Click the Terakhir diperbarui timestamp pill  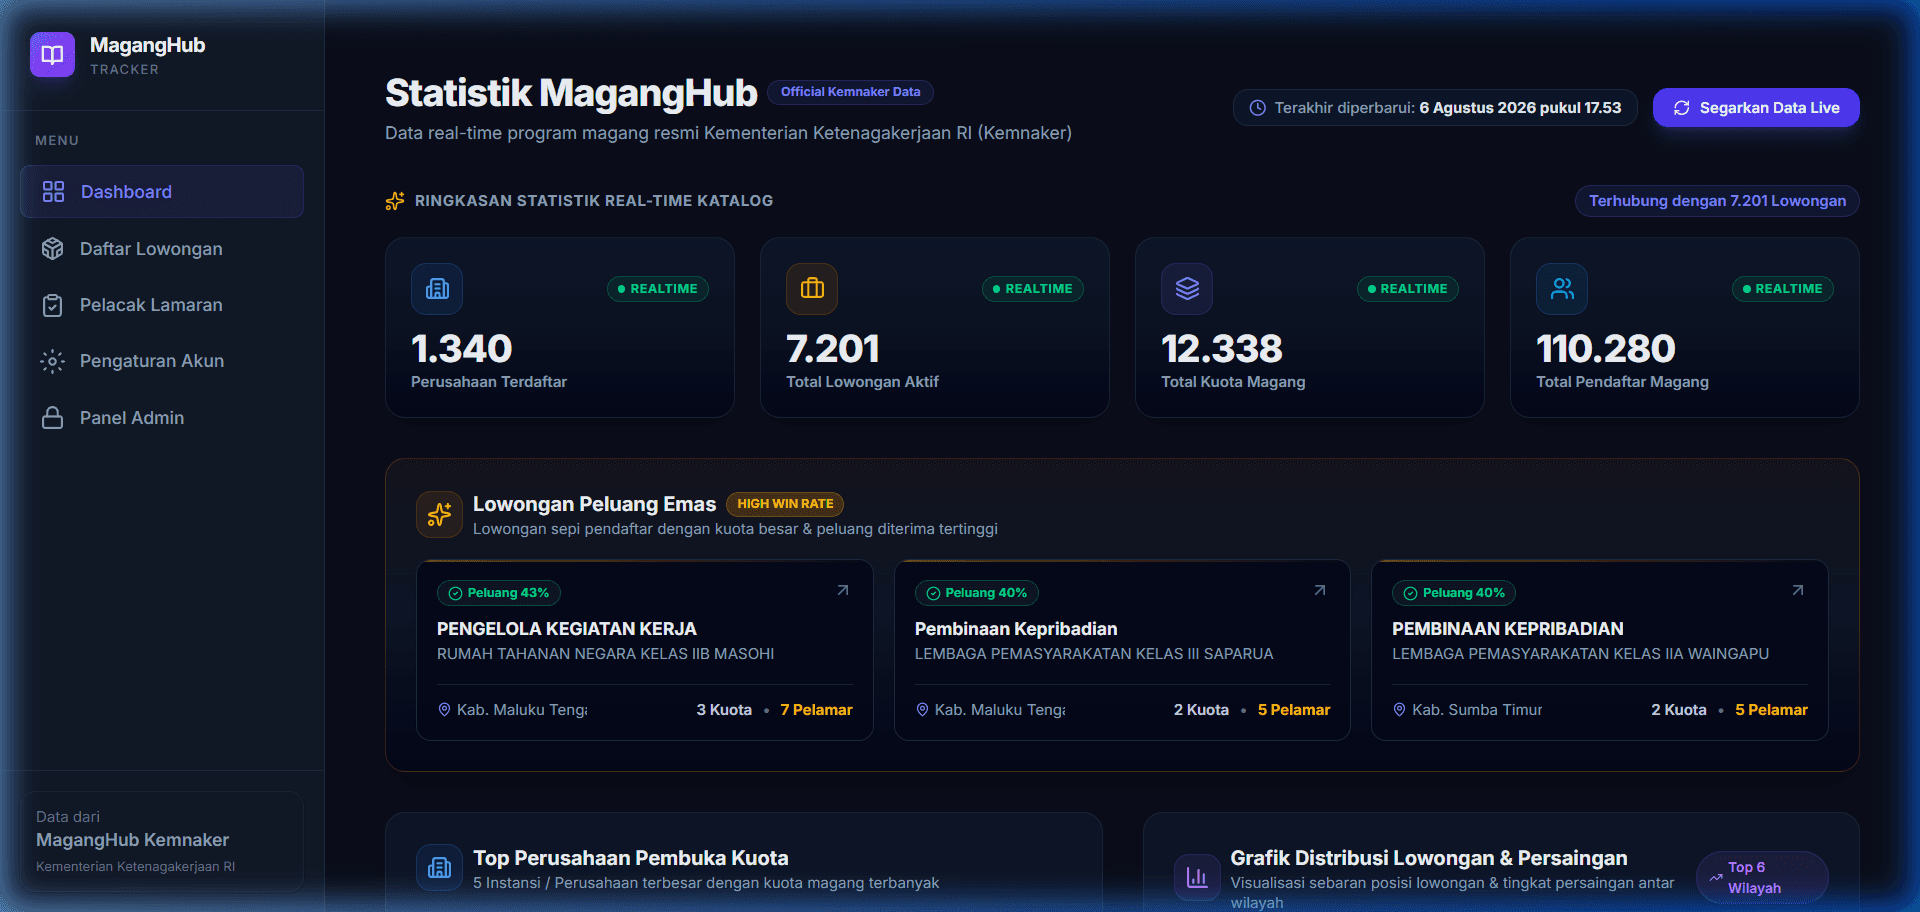[x=1435, y=108]
